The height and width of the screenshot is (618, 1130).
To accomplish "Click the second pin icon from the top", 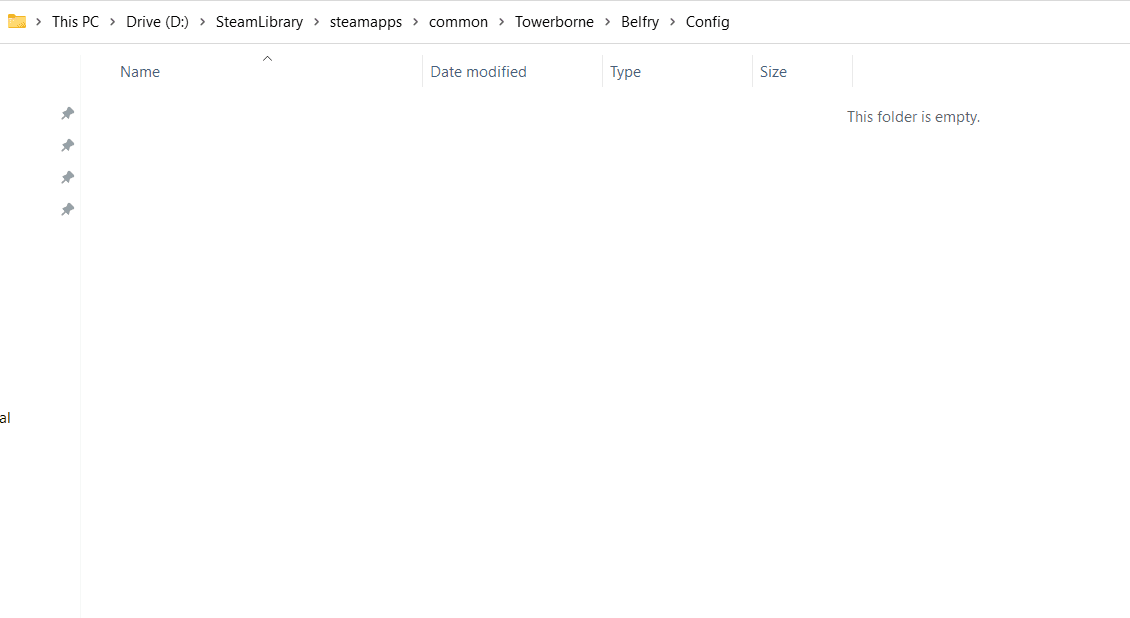I will coord(67,145).
